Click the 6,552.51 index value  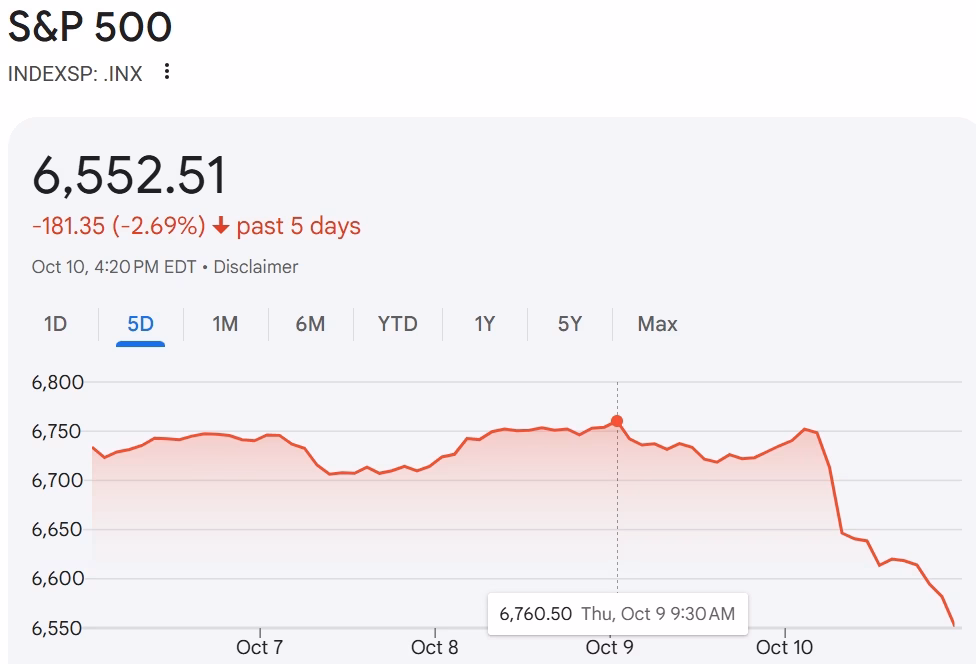coord(130,176)
